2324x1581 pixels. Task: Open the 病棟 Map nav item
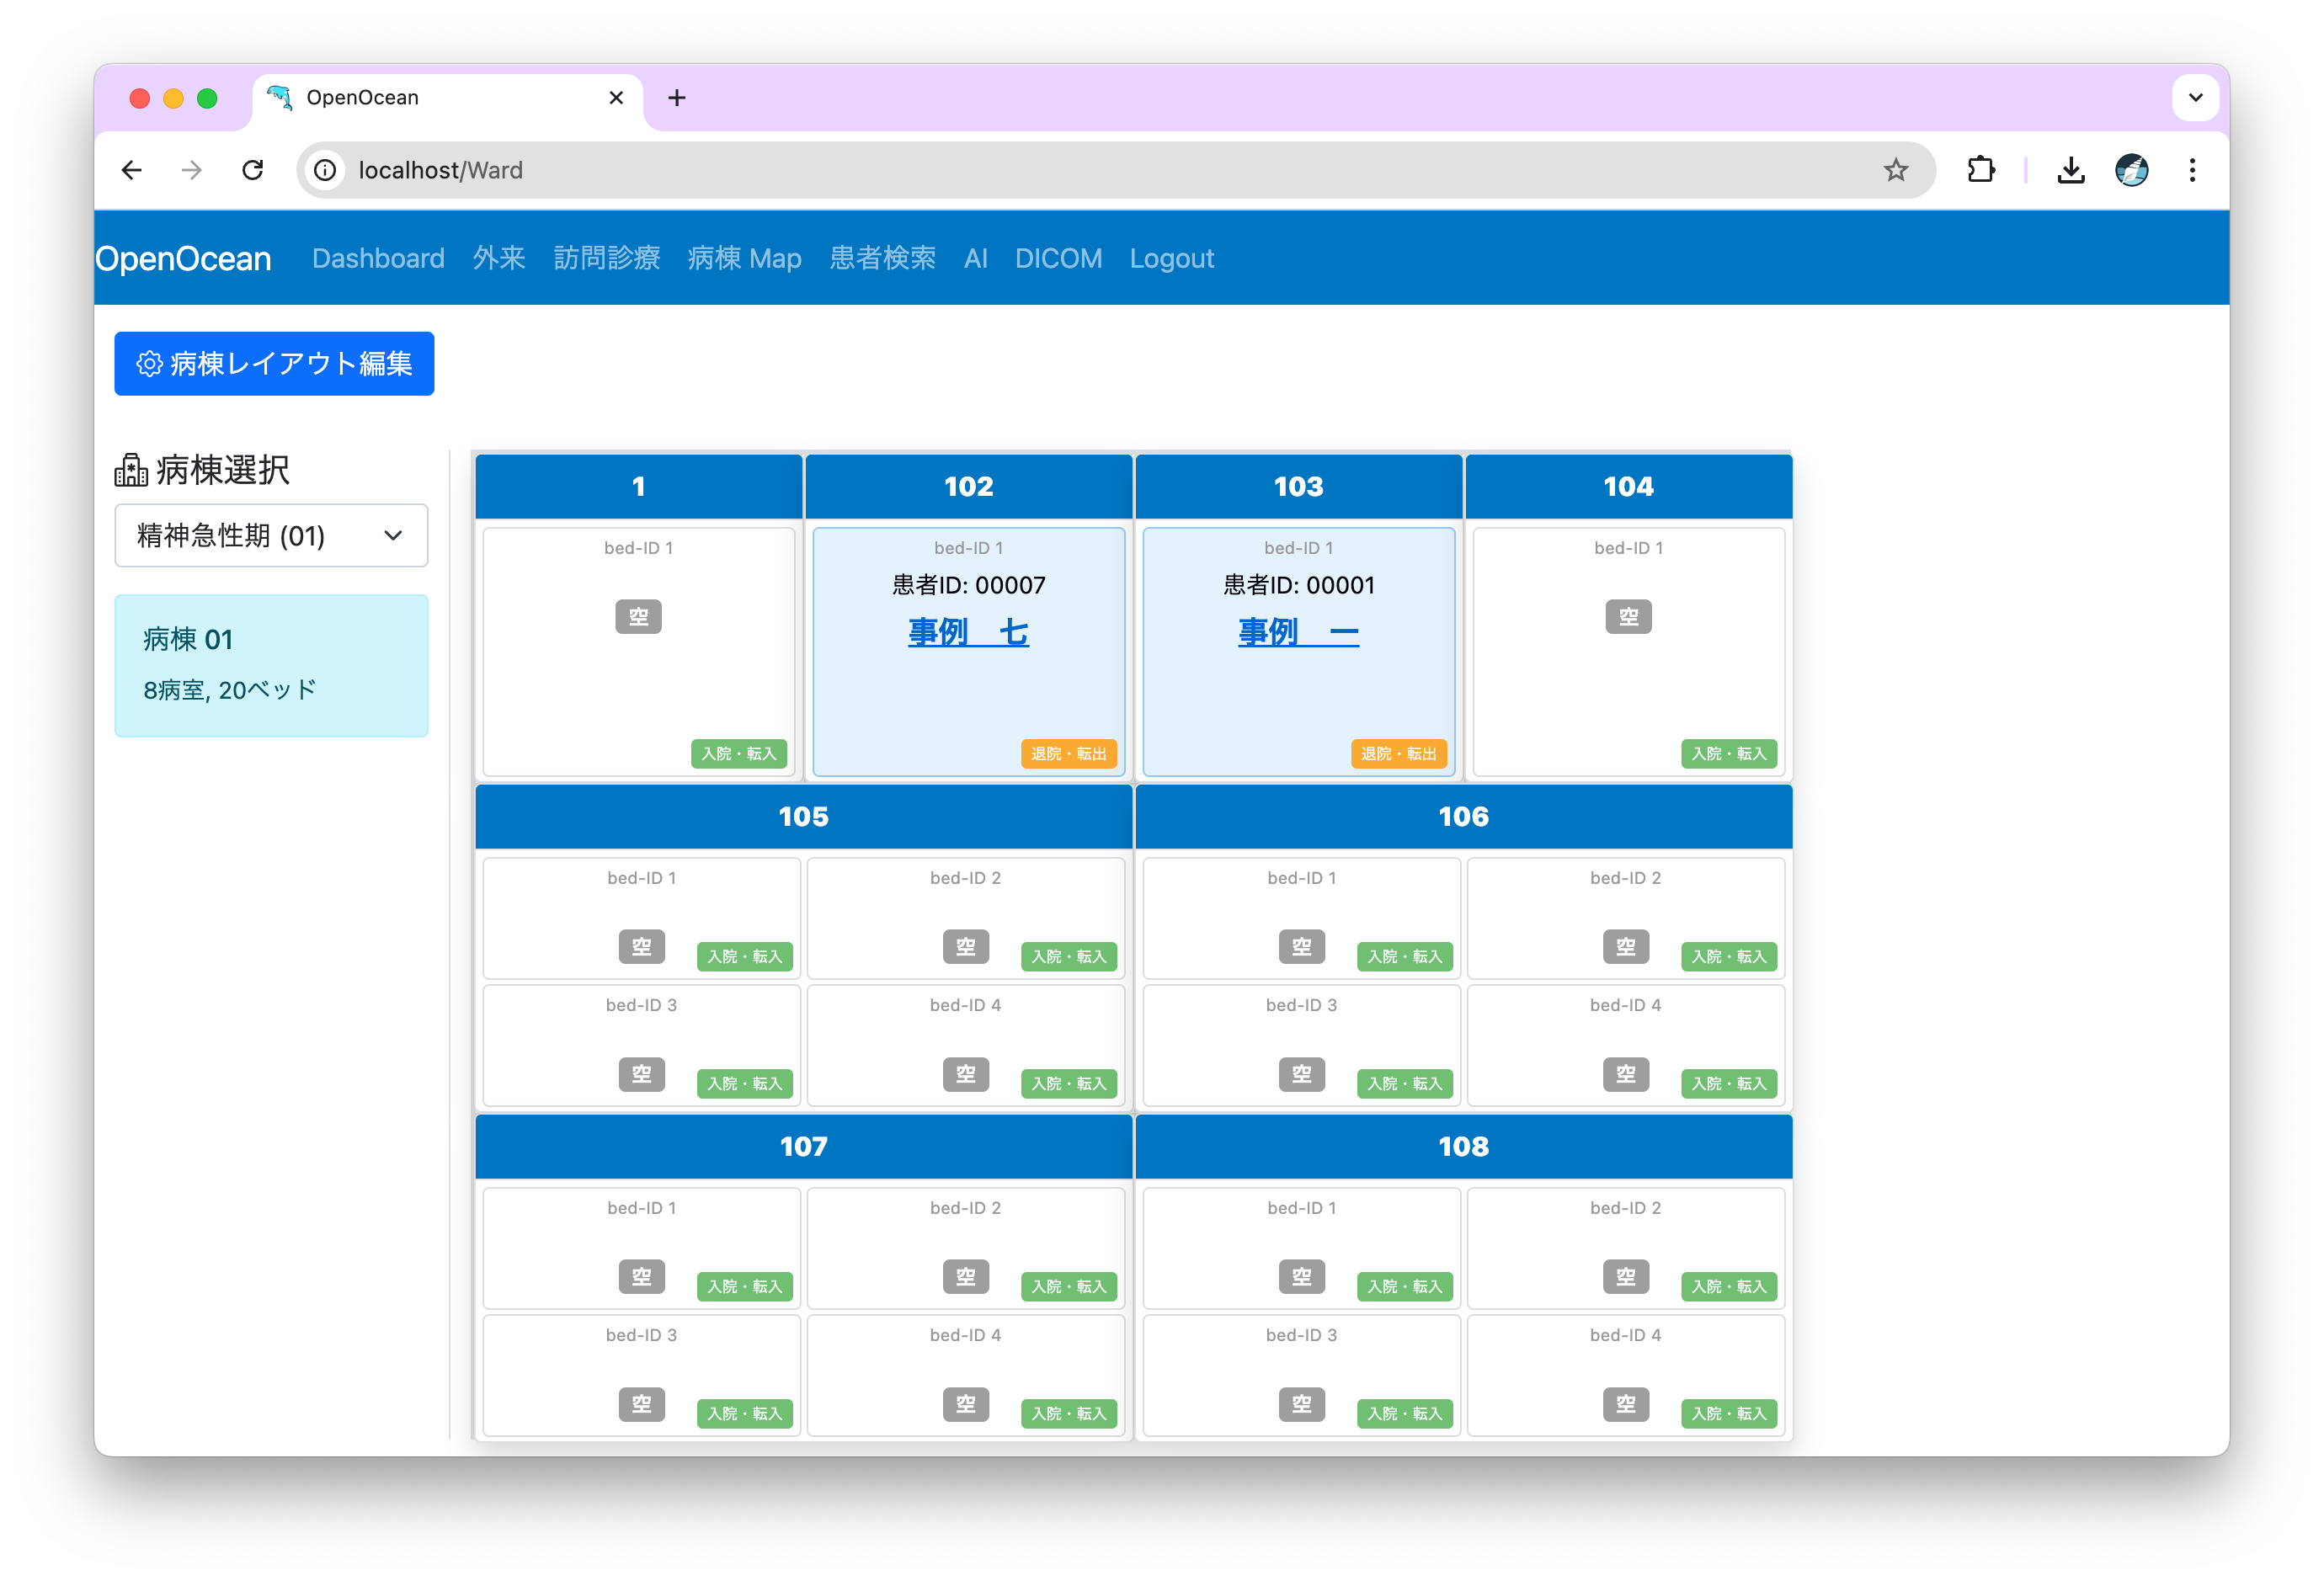(744, 258)
